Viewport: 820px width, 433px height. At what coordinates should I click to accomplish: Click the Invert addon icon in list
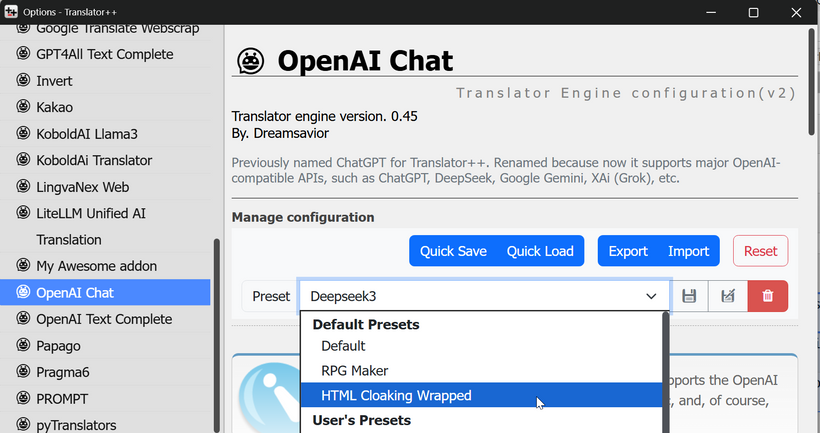[x=23, y=80]
